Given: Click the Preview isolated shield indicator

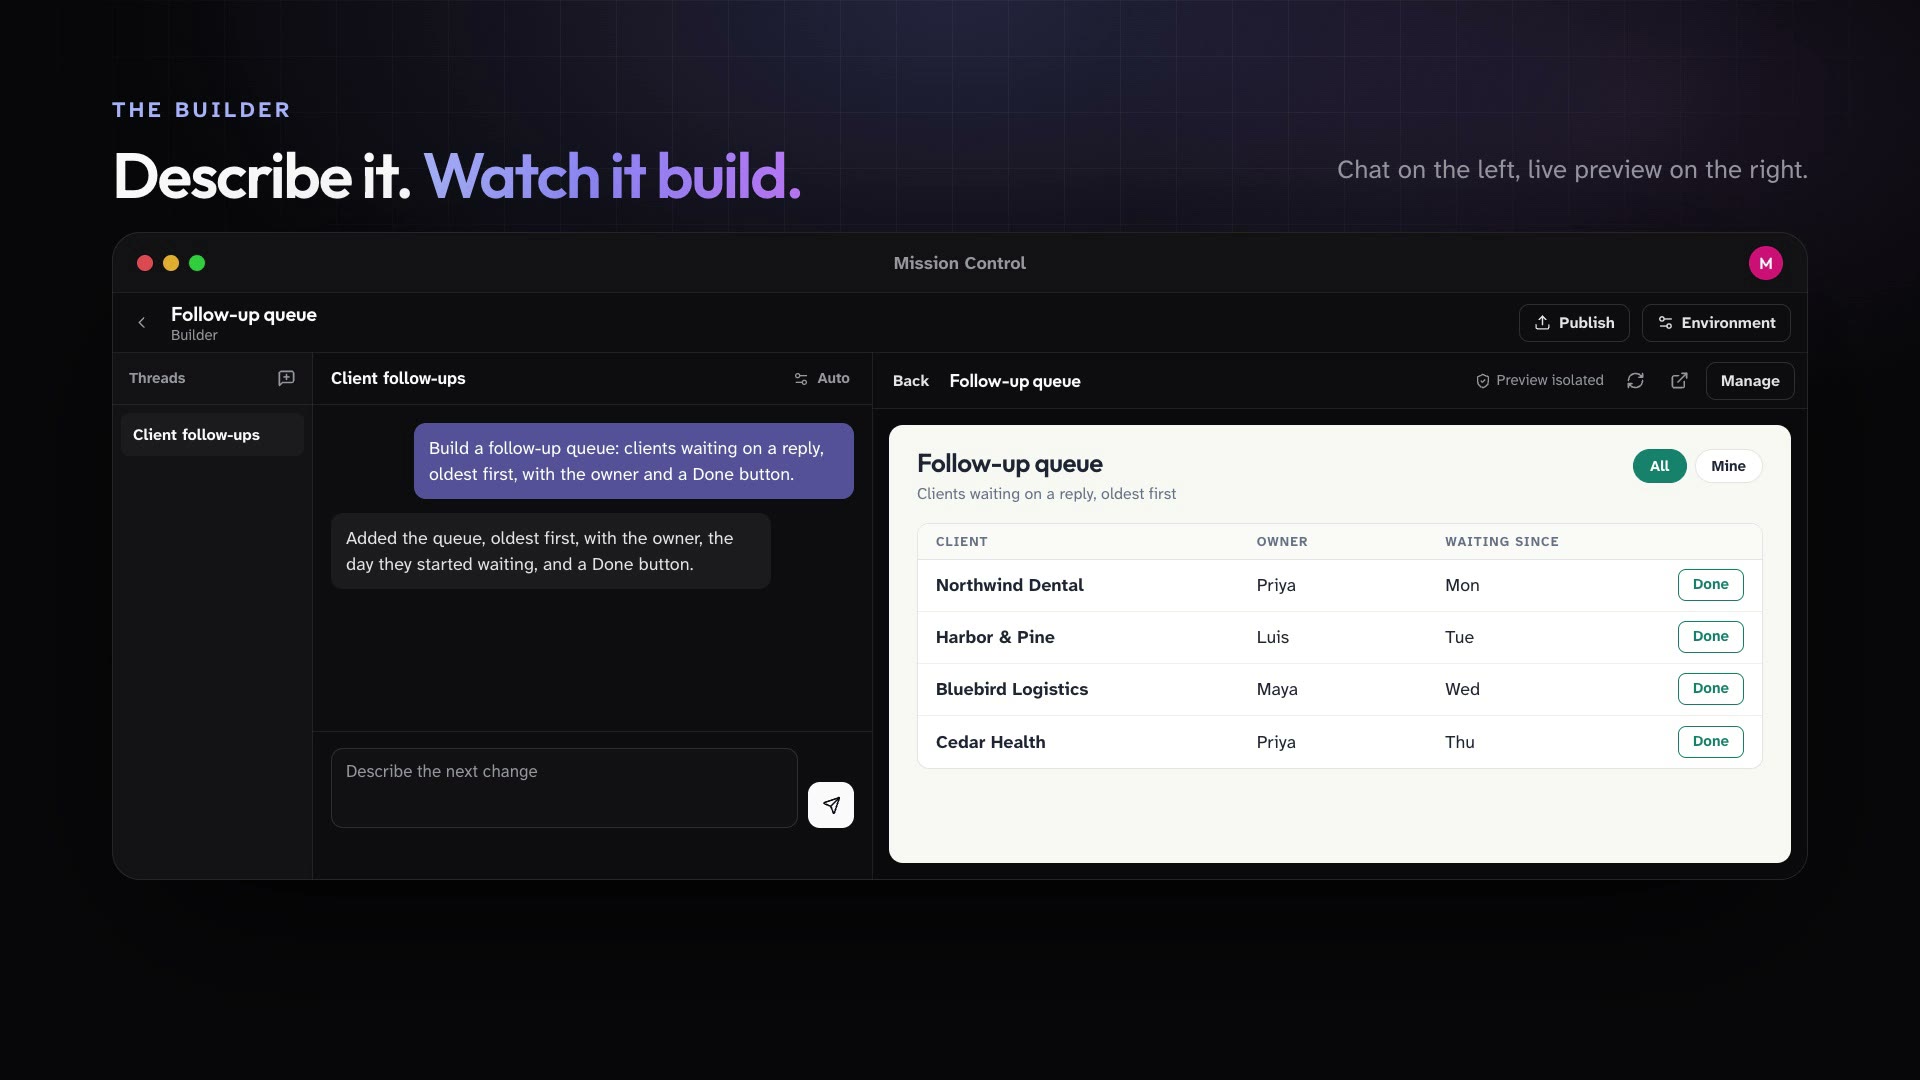Looking at the screenshot, I should 1539,380.
